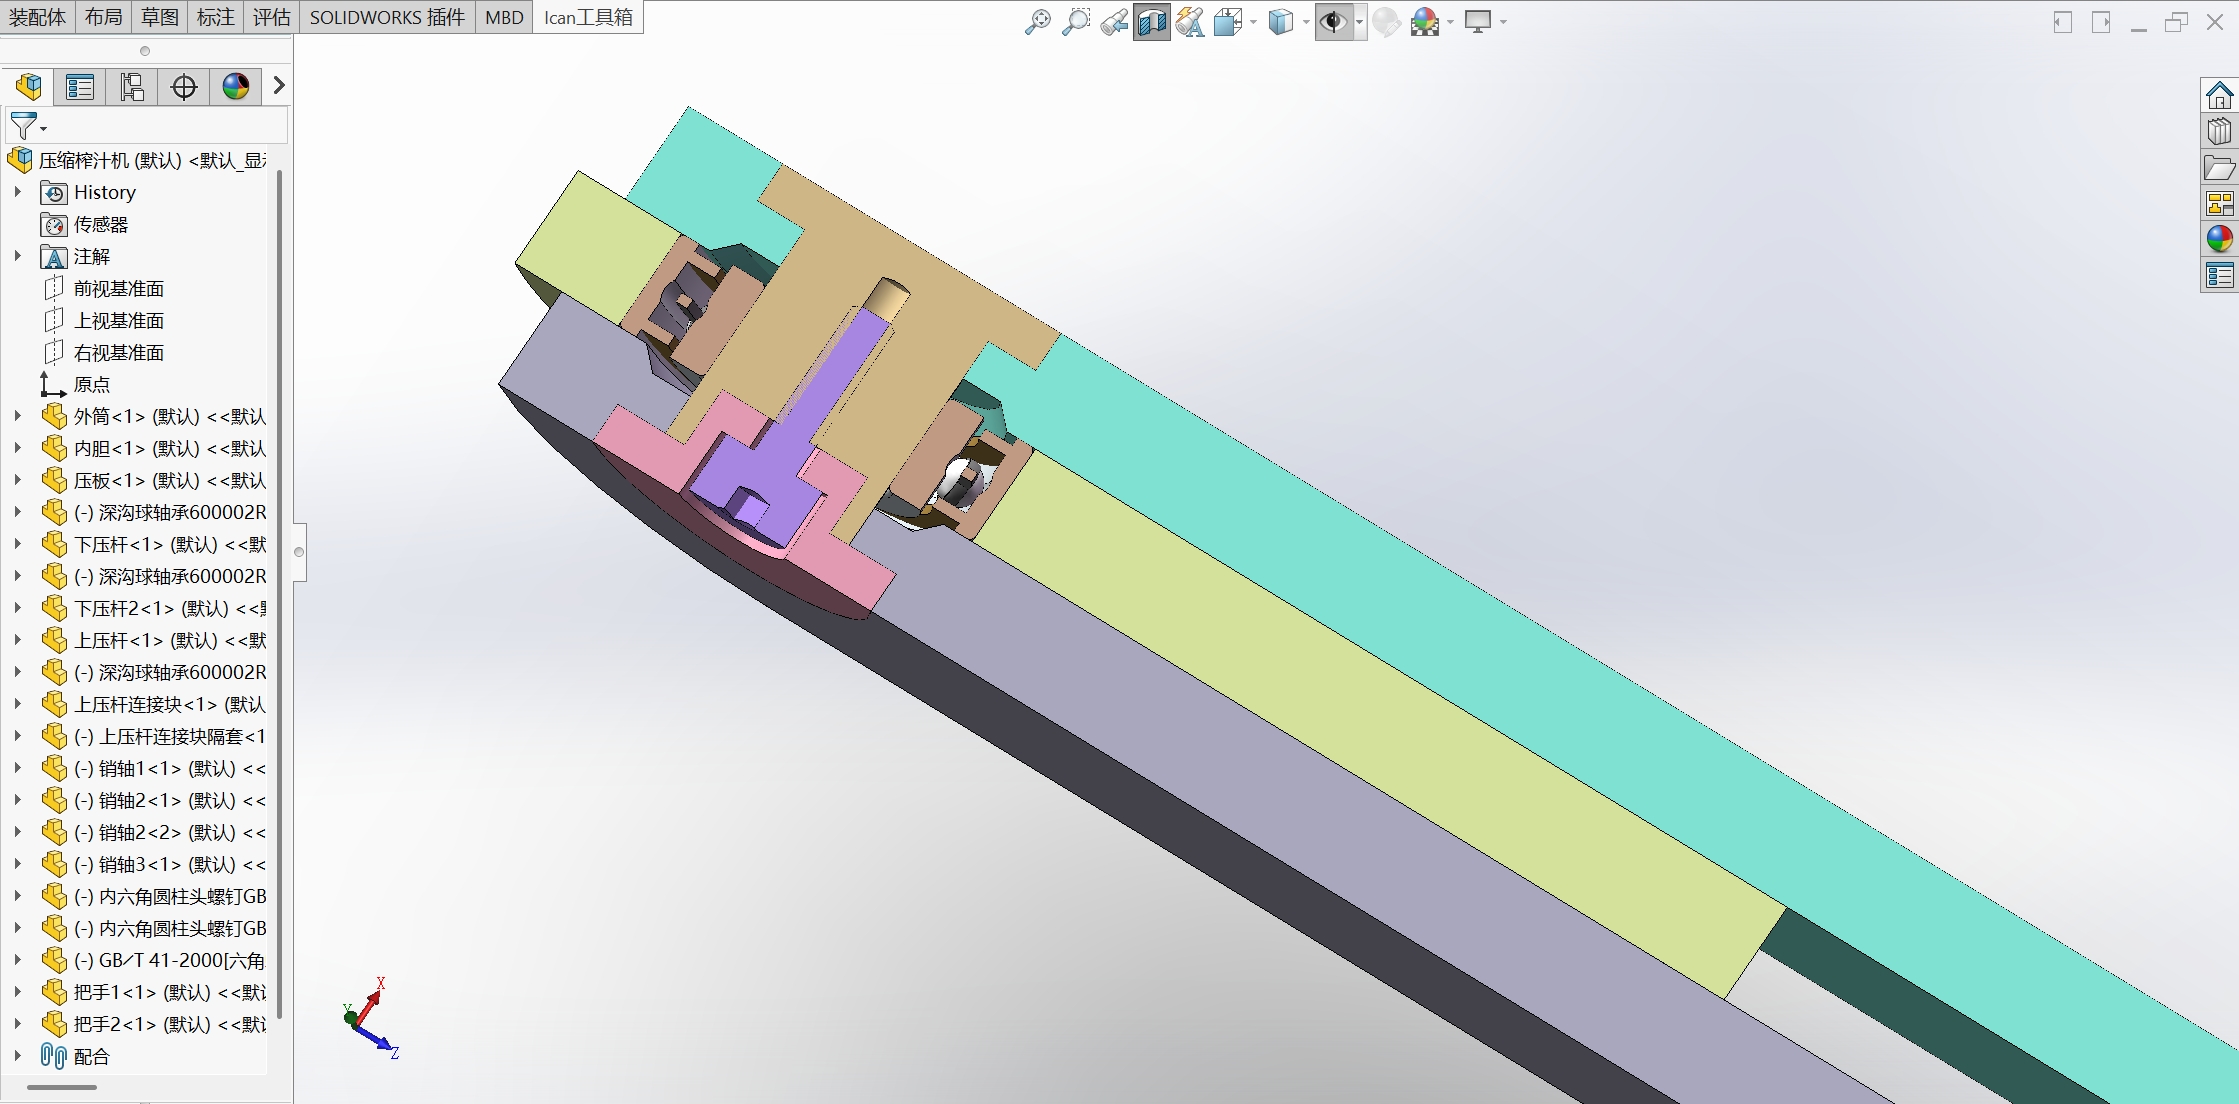The width and height of the screenshot is (2239, 1104).
Task: Open the SOLIDWORKS Resources home pane
Action: 2219,96
